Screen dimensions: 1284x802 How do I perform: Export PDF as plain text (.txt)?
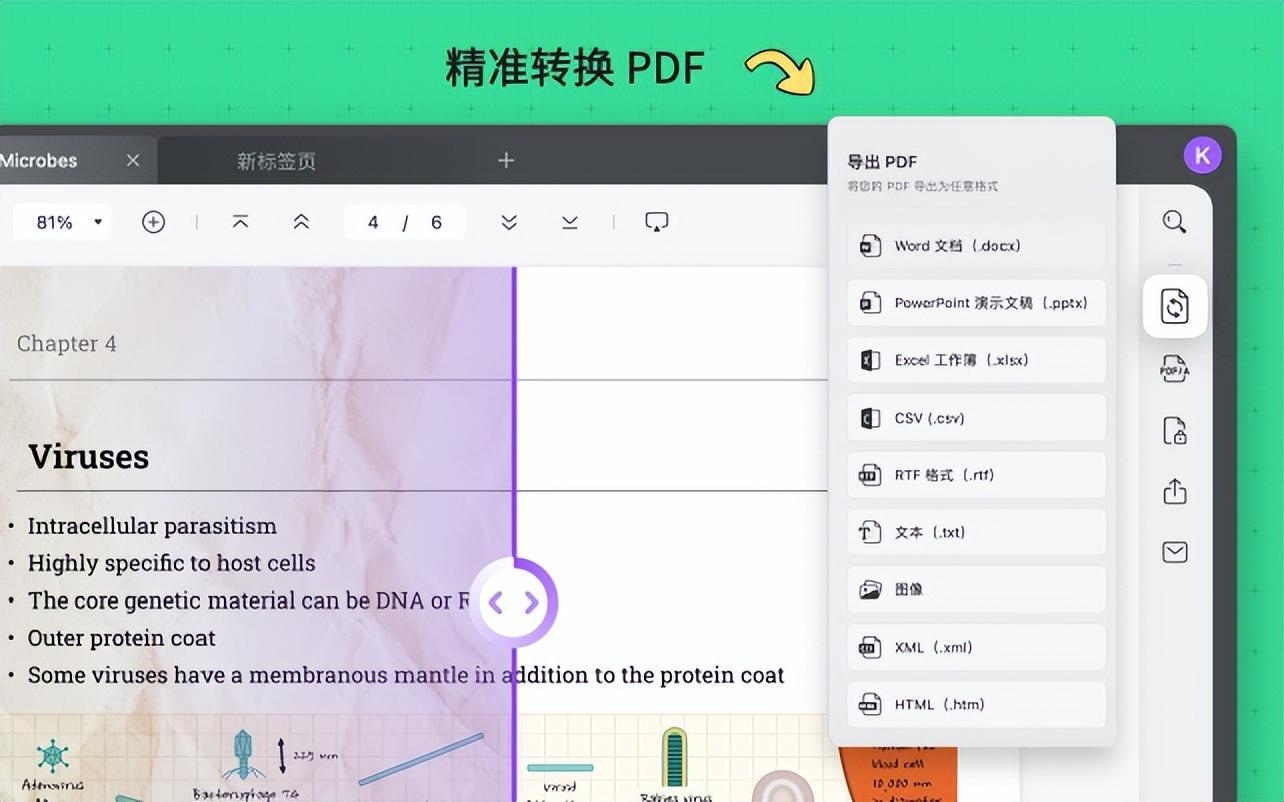click(x=976, y=532)
